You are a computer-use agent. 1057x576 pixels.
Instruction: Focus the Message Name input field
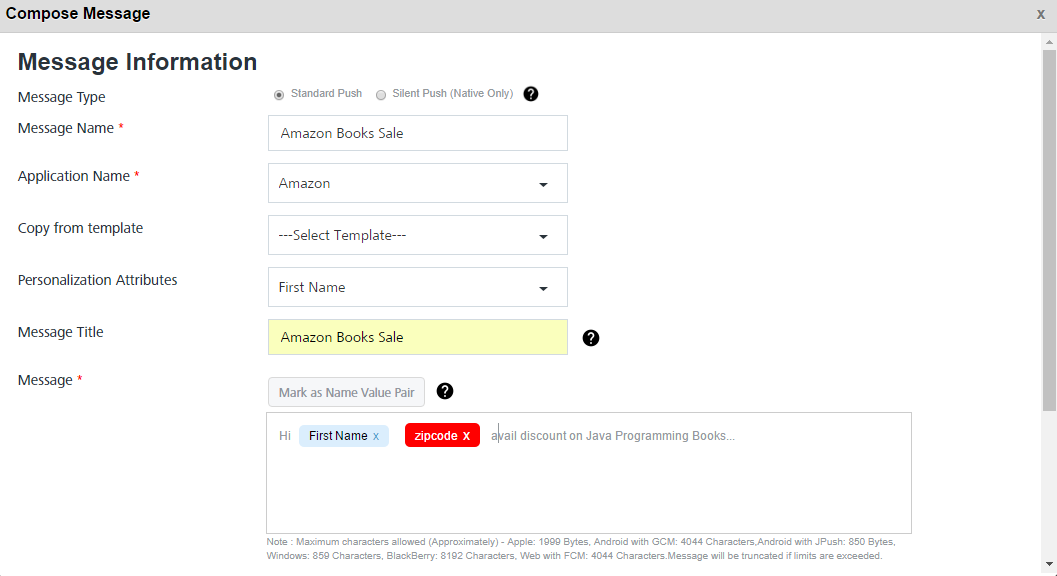coord(417,133)
